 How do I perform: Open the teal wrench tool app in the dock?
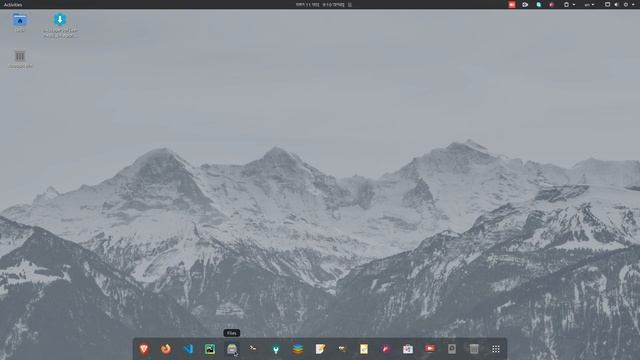tap(276, 349)
